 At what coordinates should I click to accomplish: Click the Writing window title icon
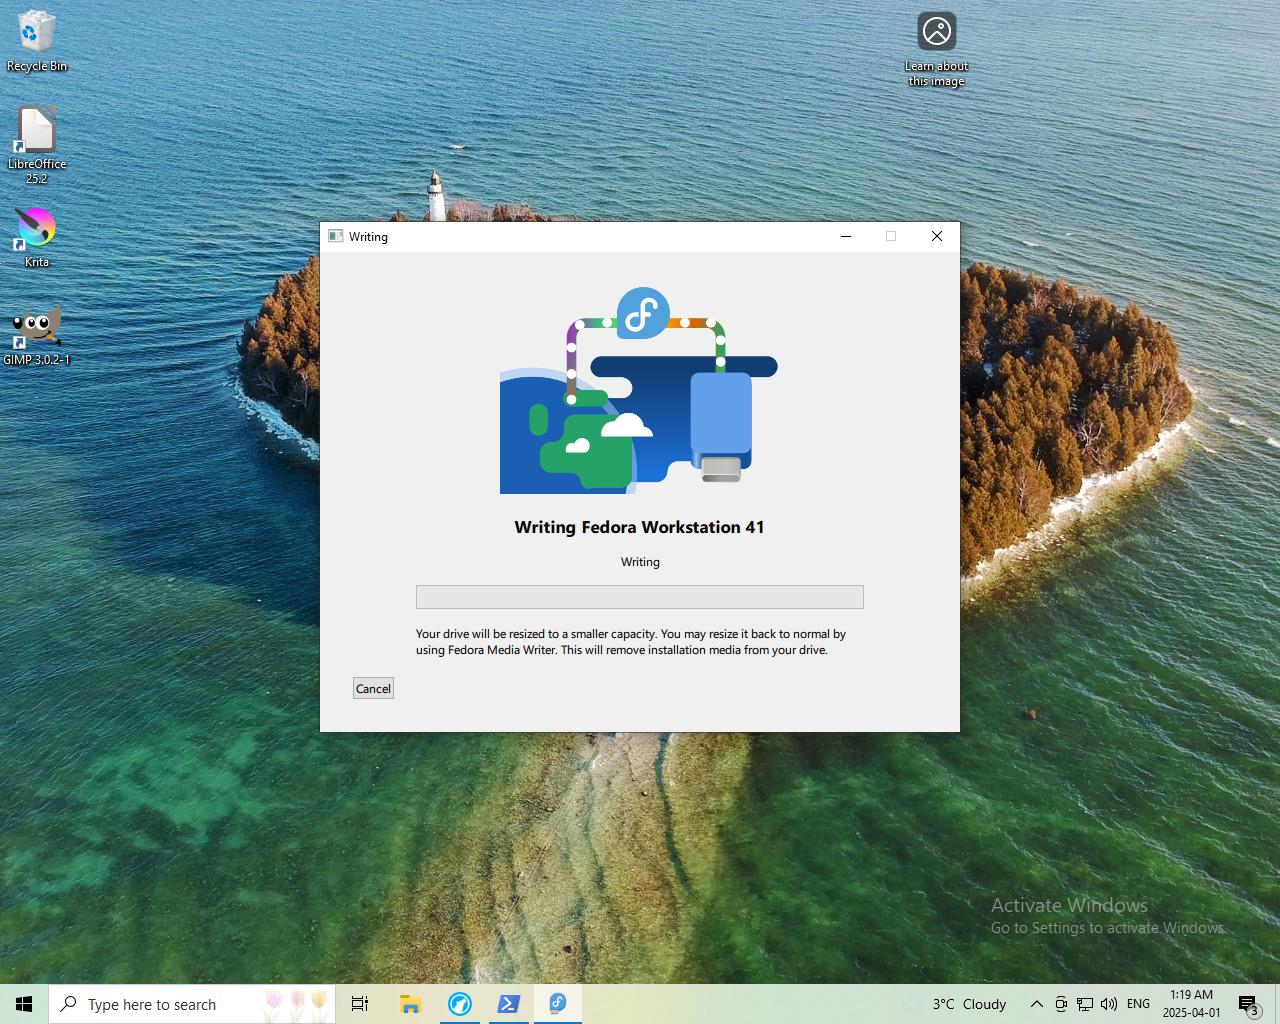pos(335,236)
